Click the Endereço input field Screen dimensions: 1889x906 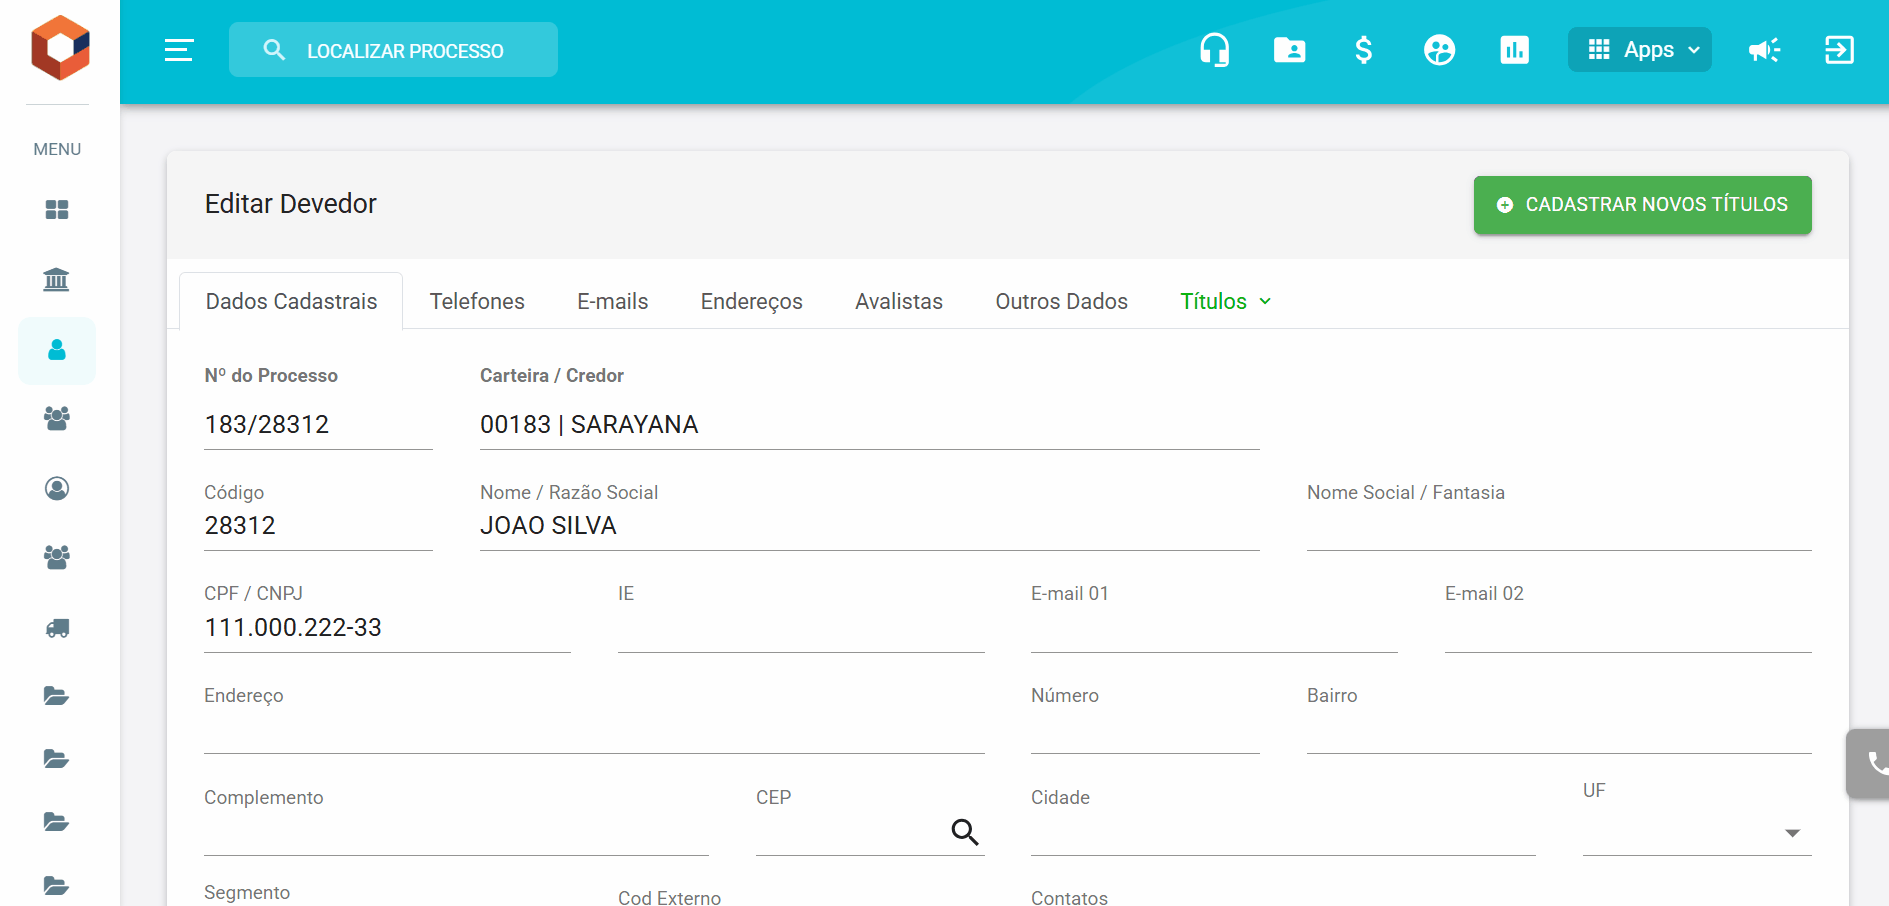pos(594,730)
